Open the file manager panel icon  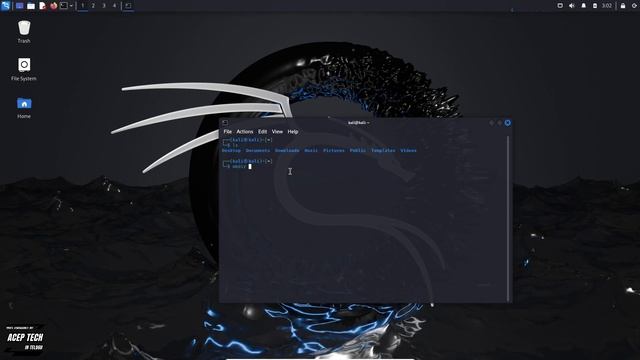point(31,6)
